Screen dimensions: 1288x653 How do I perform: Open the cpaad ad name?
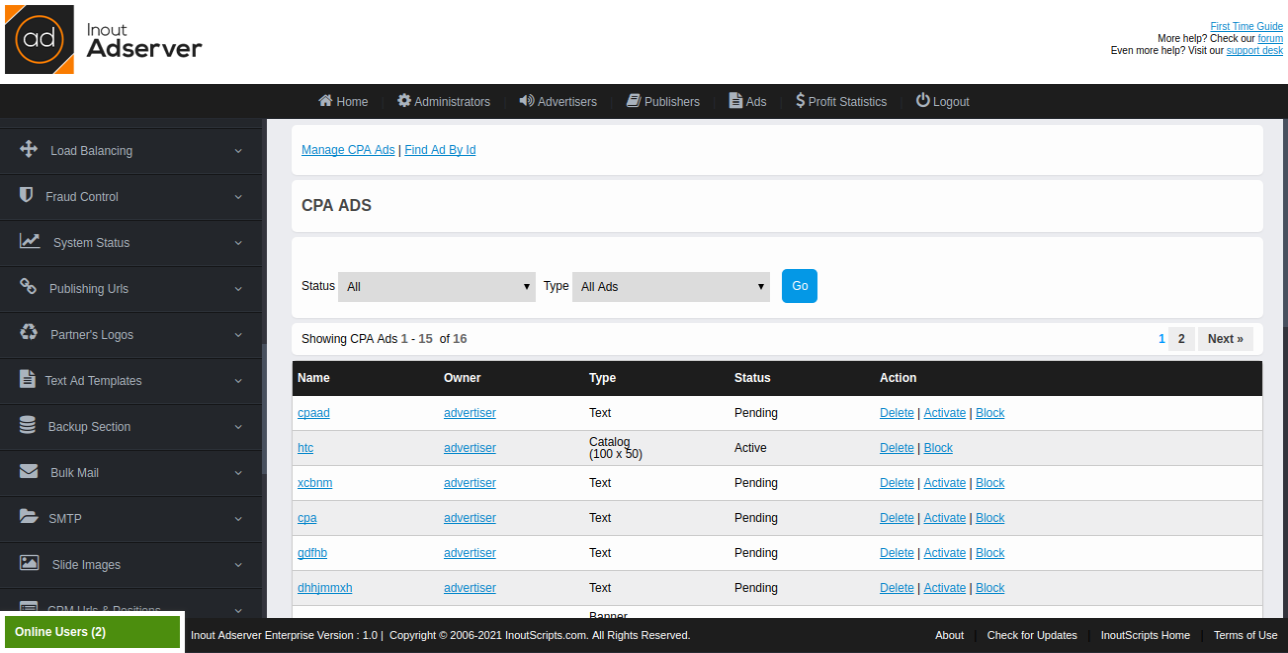(314, 413)
